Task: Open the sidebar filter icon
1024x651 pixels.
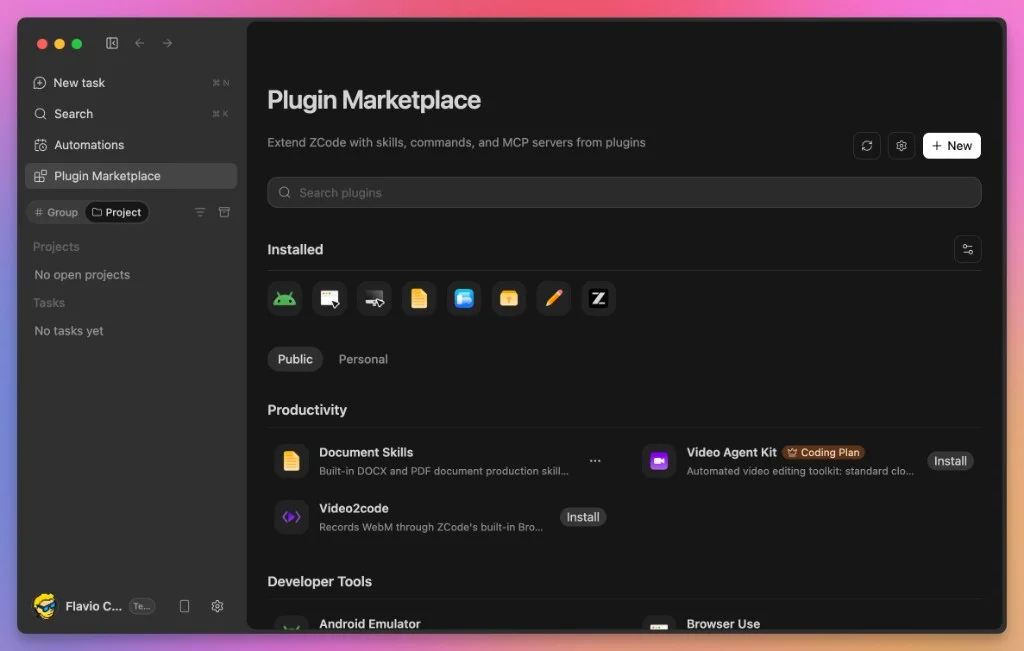Action: [x=200, y=212]
